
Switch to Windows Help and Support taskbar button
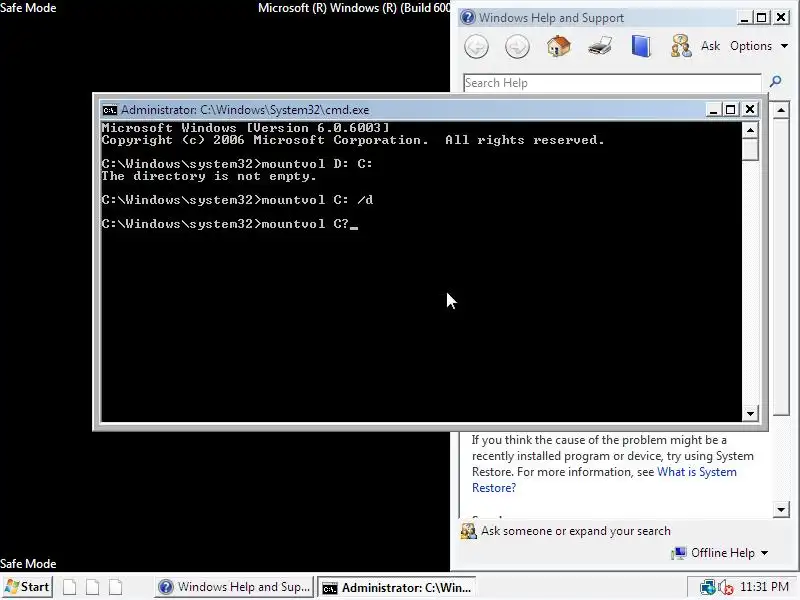tap(234, 587)
